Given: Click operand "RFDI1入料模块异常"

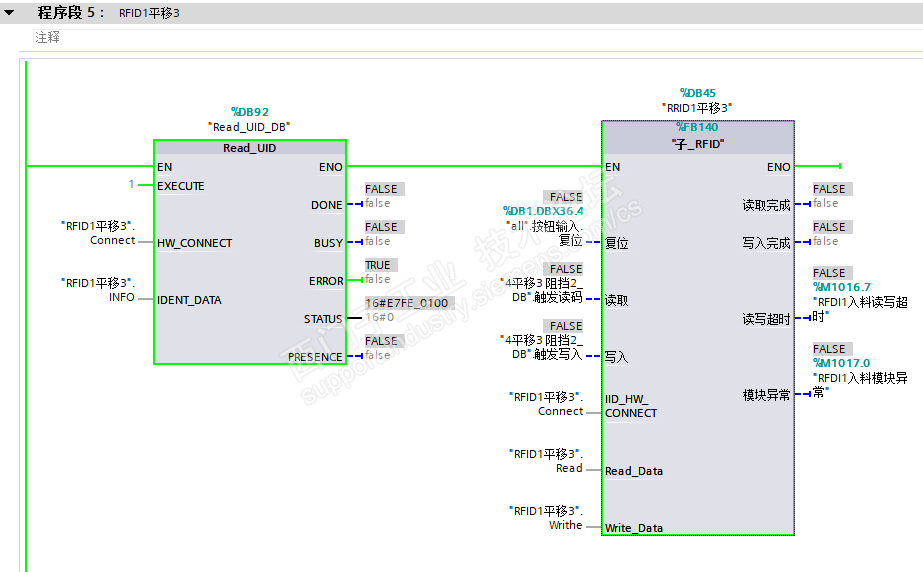Looking at the screenshot, I should click(x=860, y=385).
